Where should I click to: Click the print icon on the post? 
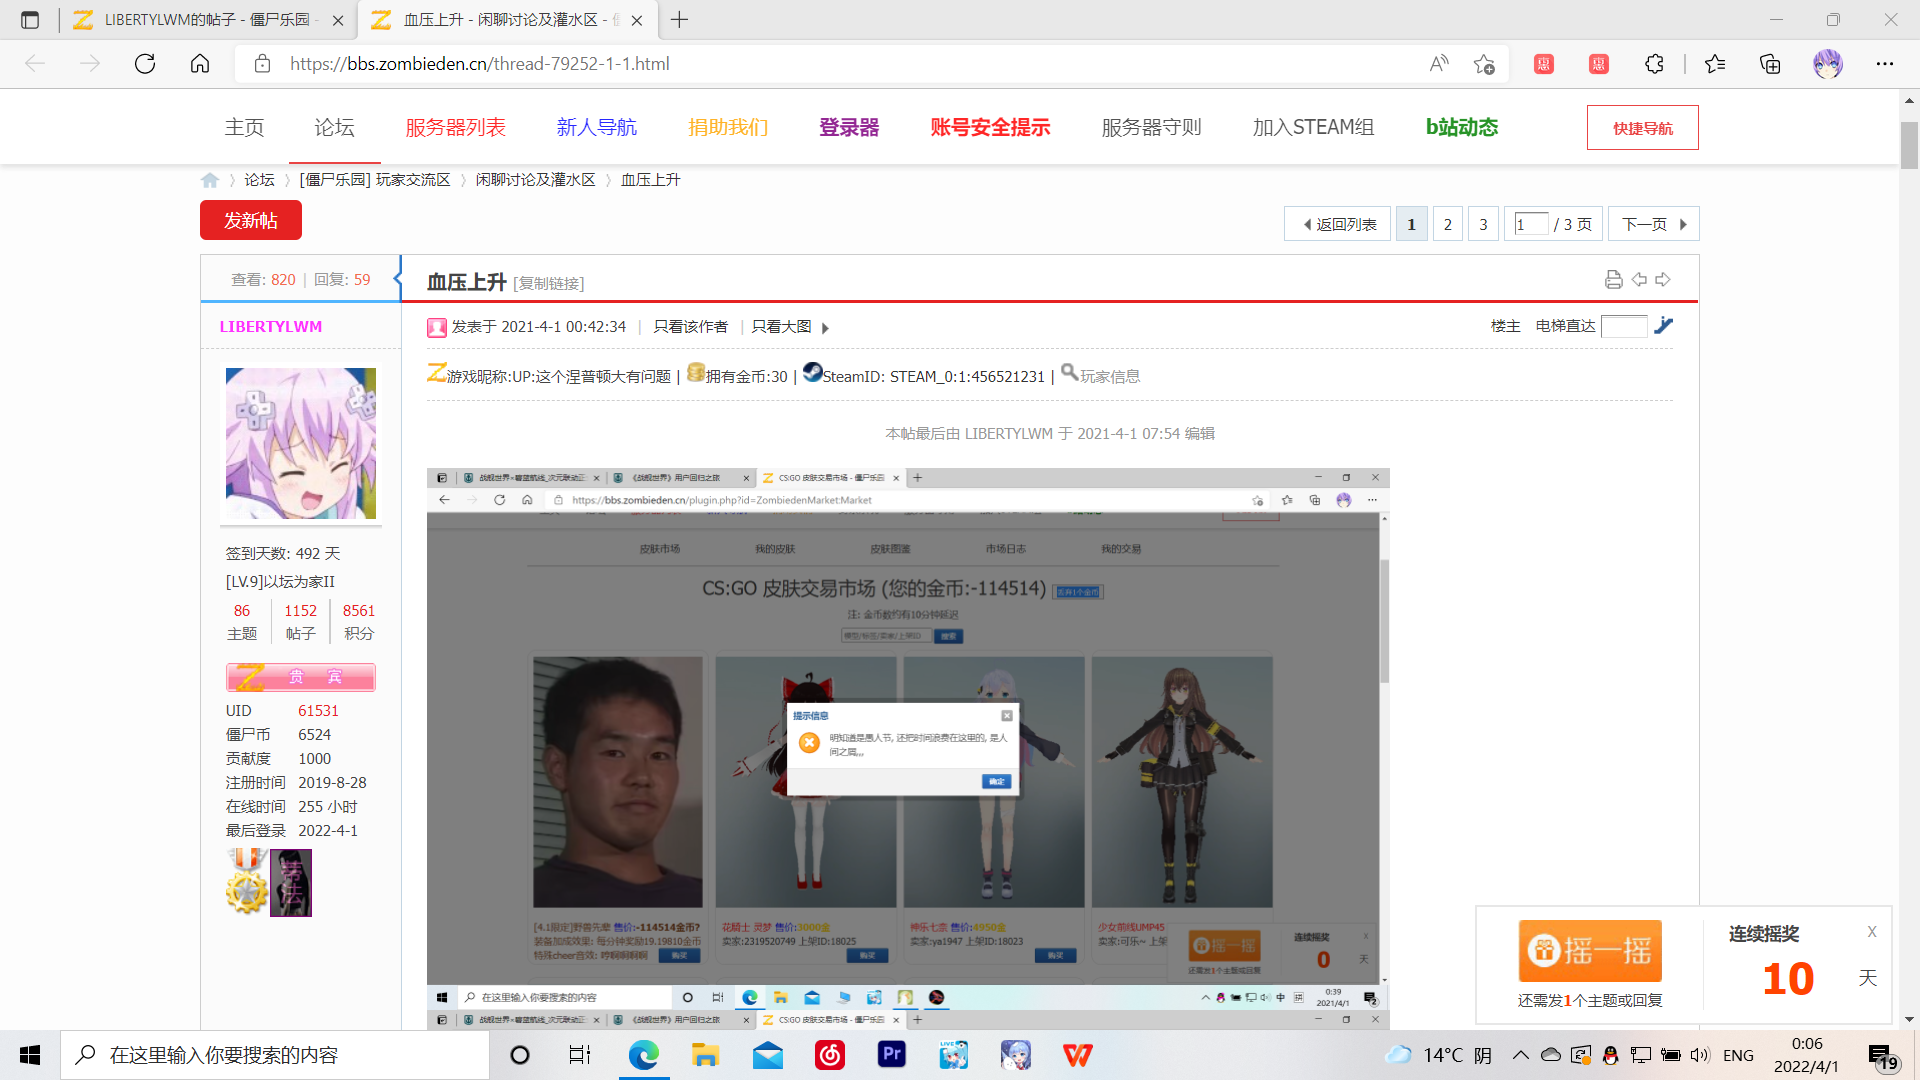(1613, 280)
